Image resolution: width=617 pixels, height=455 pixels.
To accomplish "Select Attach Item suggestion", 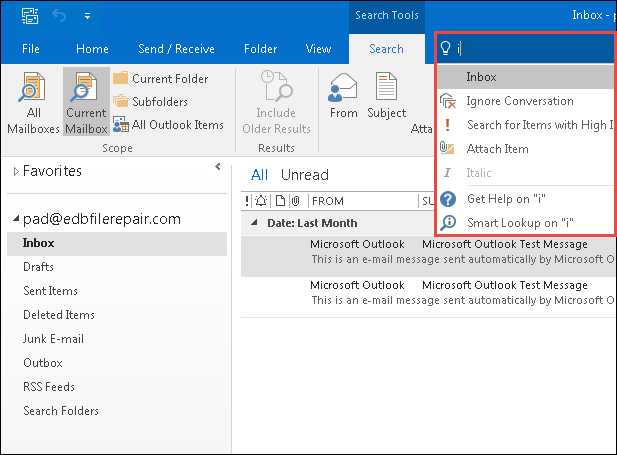I will click(x=526, y=149).
